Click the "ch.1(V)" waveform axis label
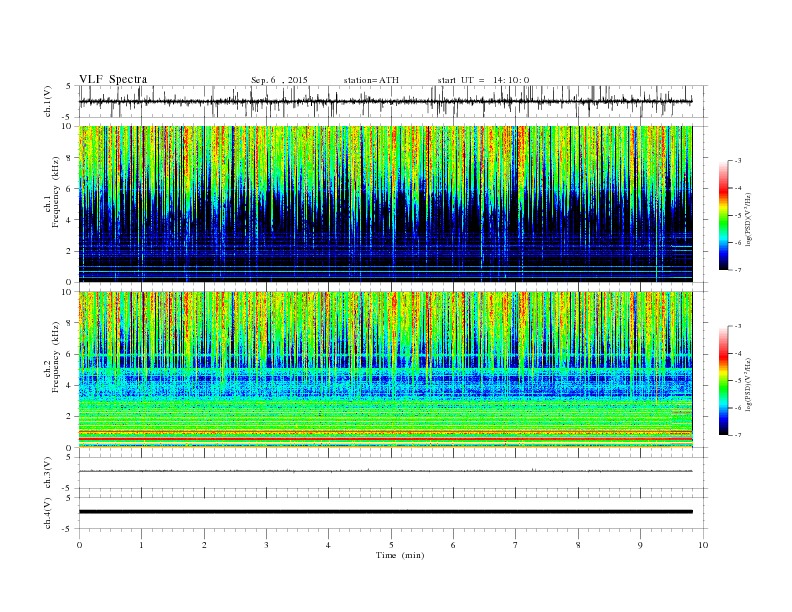Image resolution: width=792 pixels, height=612 pixels. pyautogui.click(x=48, y=101)
